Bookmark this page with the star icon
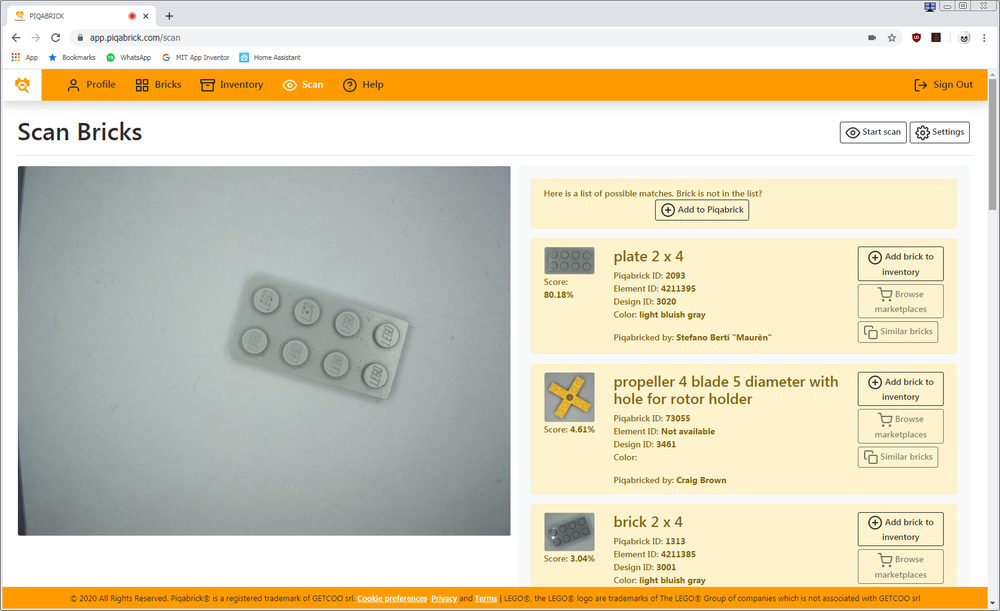This screenshot has height=611, width=1000. [x=892, y=38]
